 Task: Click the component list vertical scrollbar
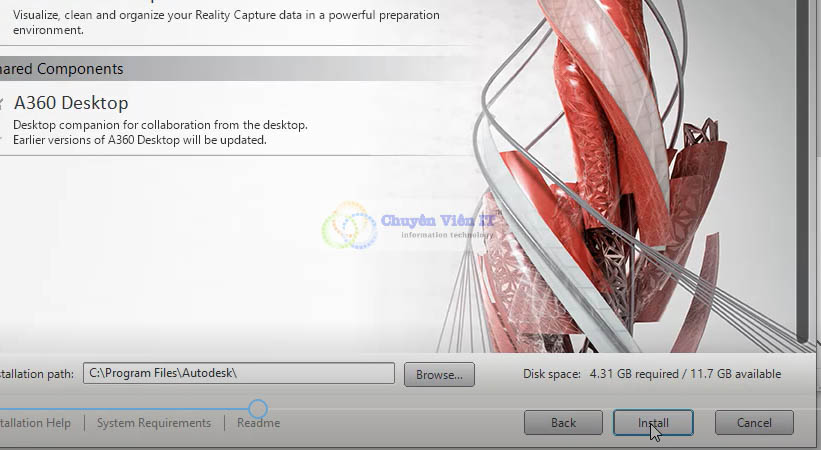tap(803, 170)
